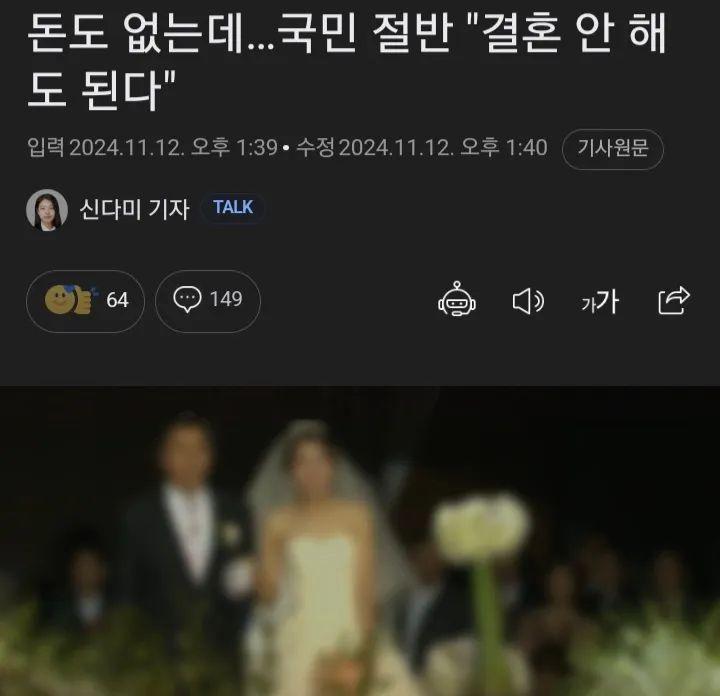This screenshot has height=696, width=720.
Task: Change font size with 가가 icon
Action: [600, 302]
